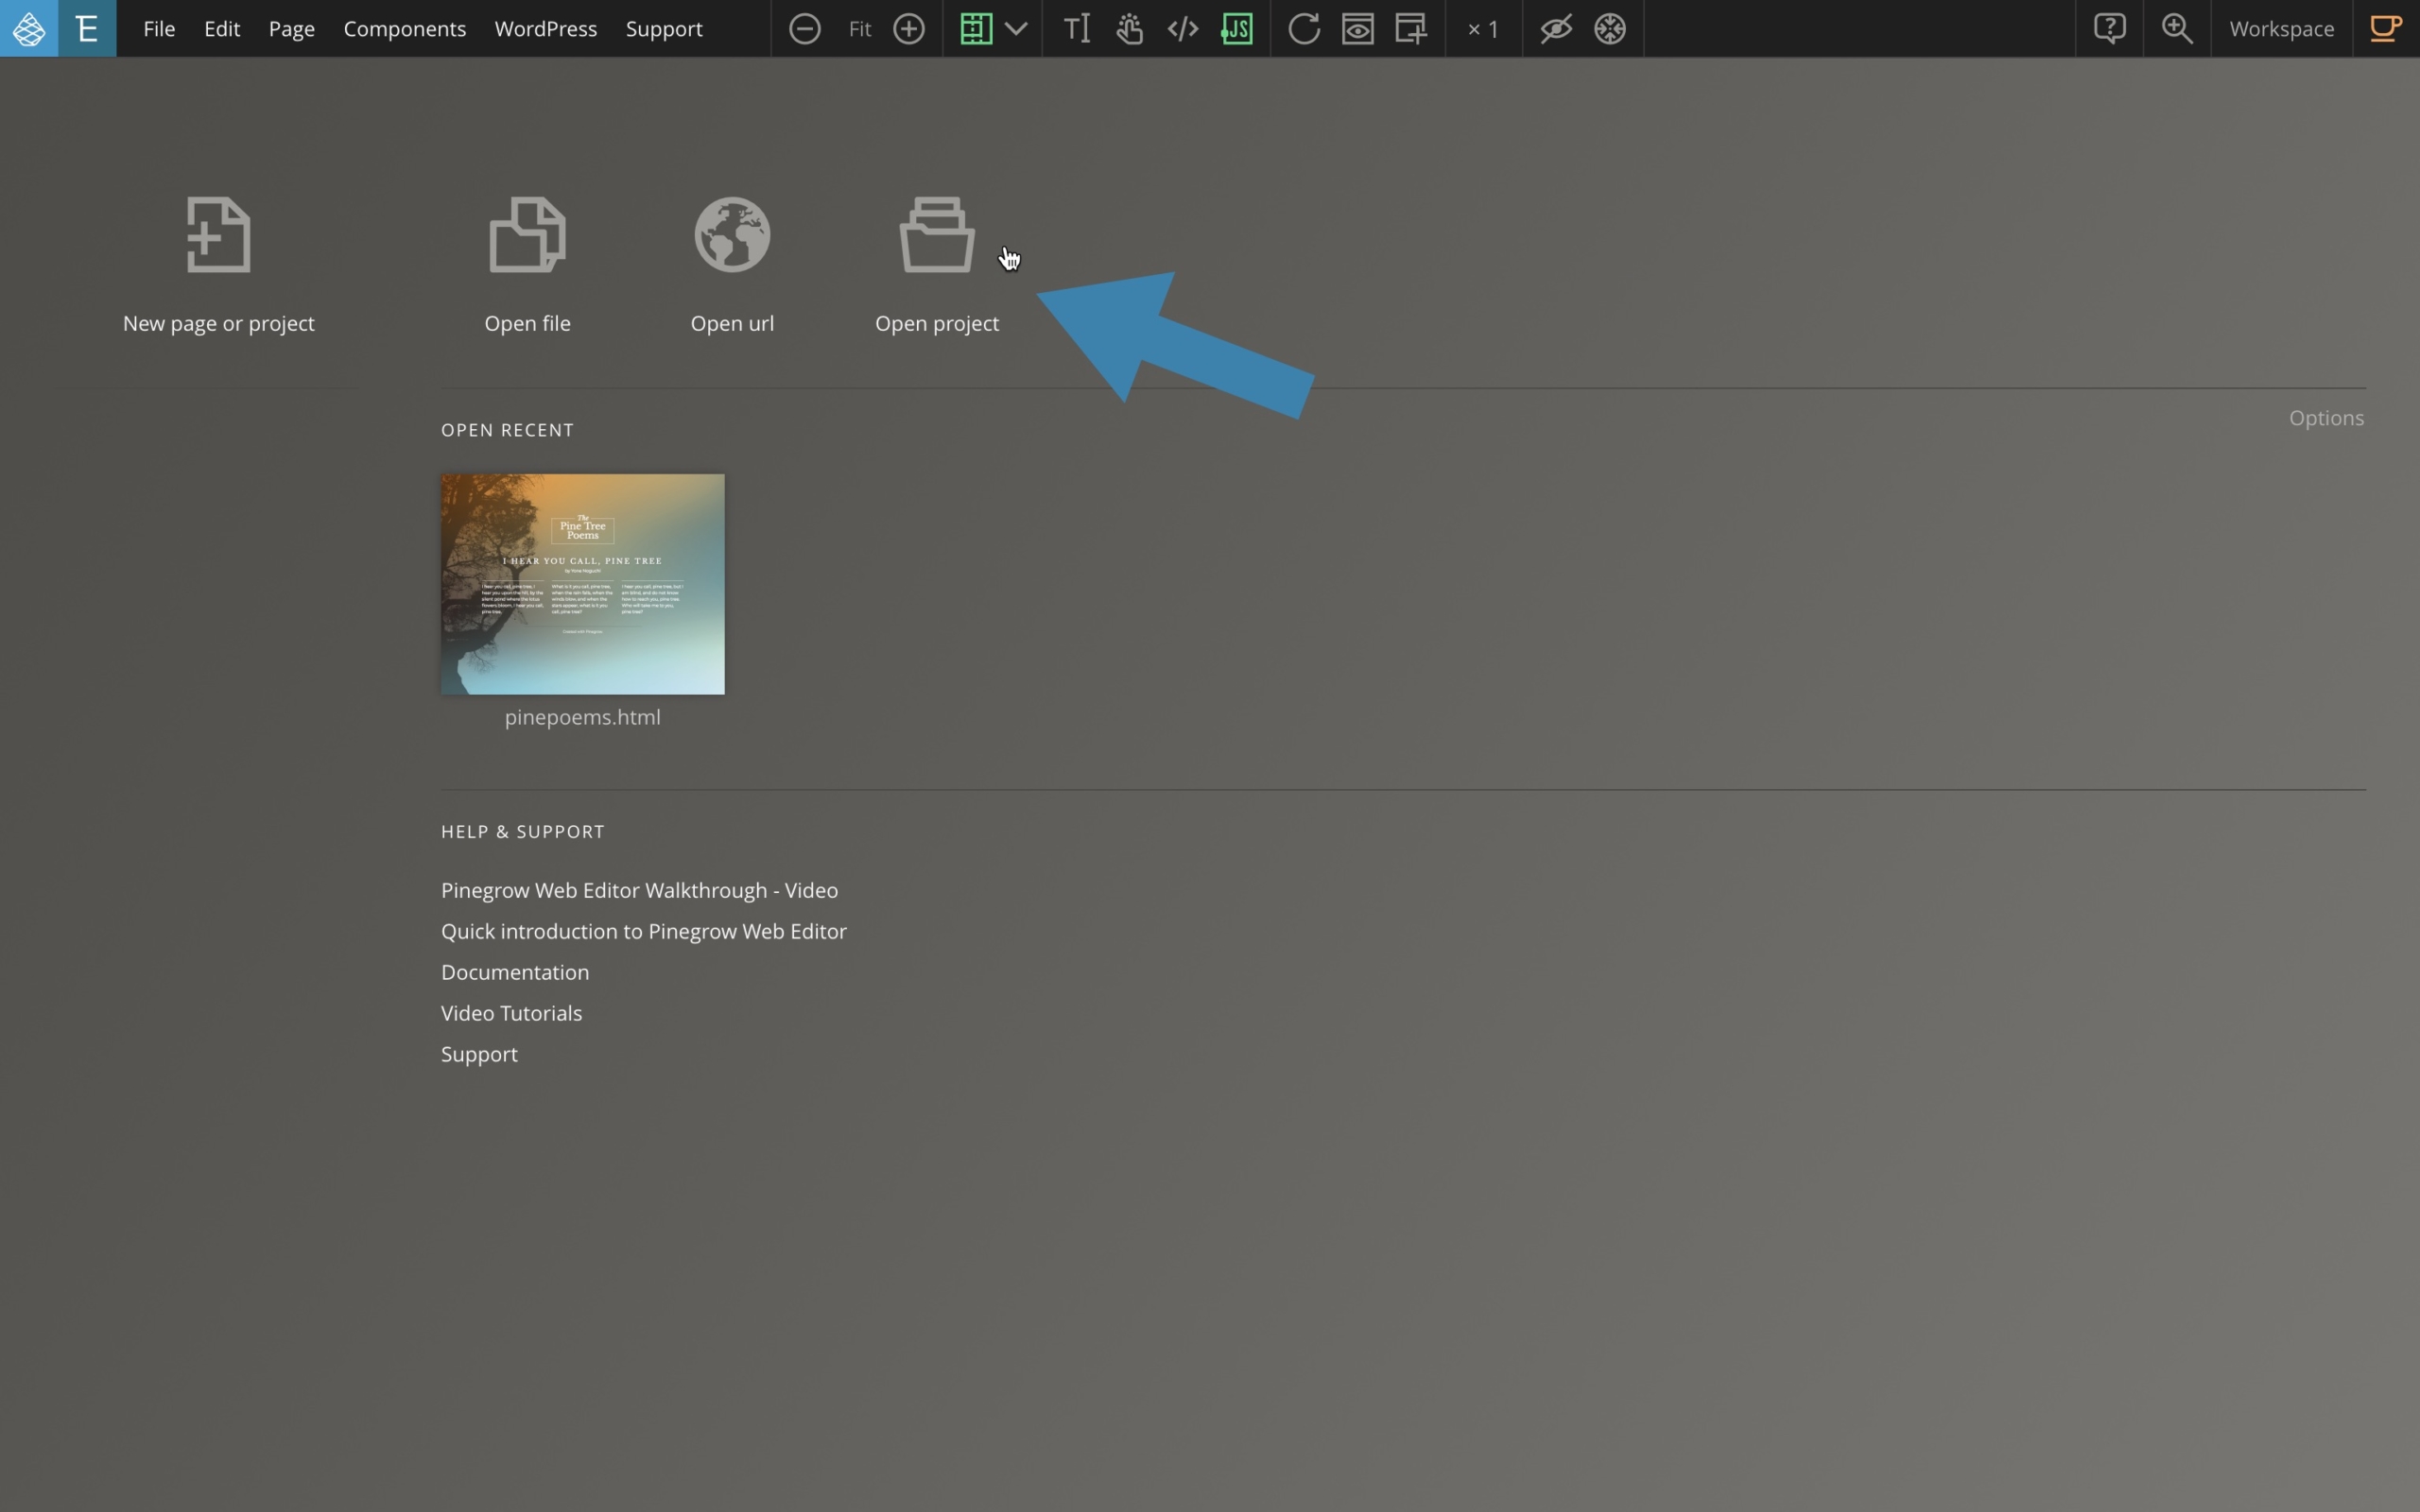Open the JavaScript panel
The width and height of the screenshot is (2420, 1512).
(1236, 28)
